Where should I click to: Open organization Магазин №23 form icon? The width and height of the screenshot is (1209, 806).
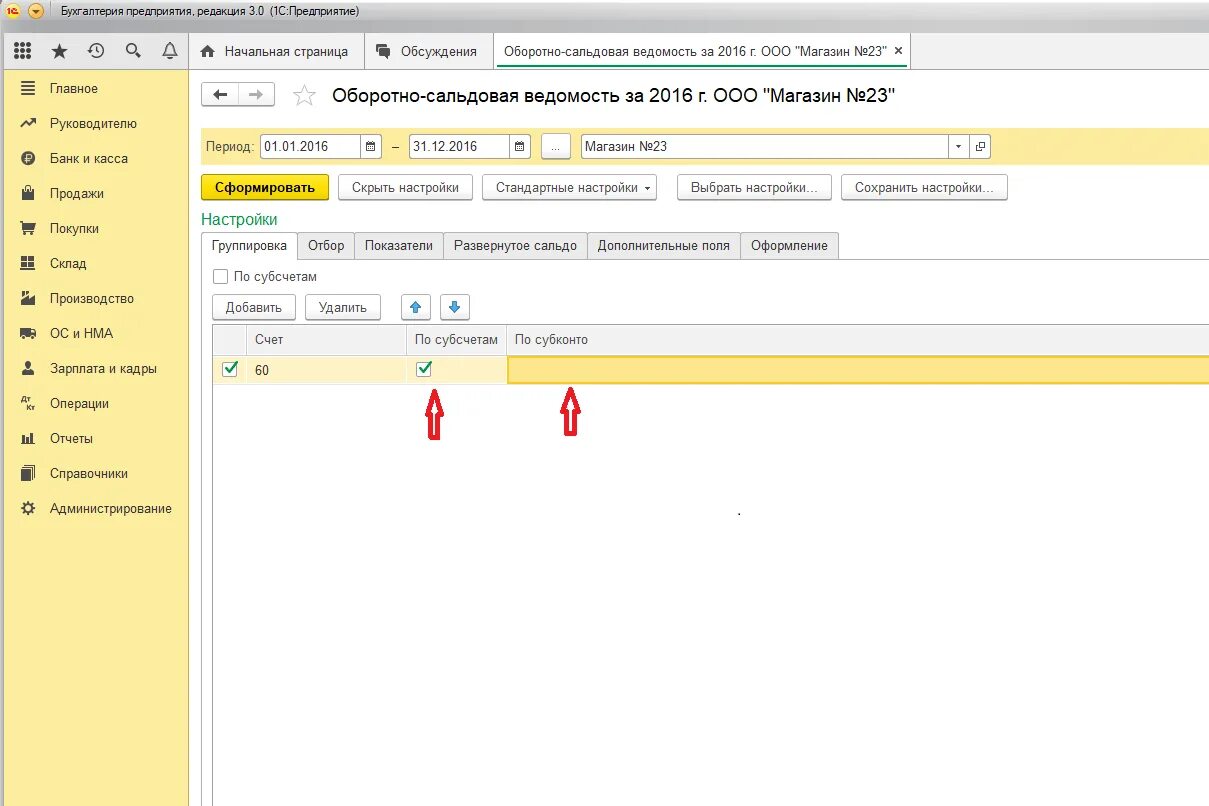pos(980,146)
